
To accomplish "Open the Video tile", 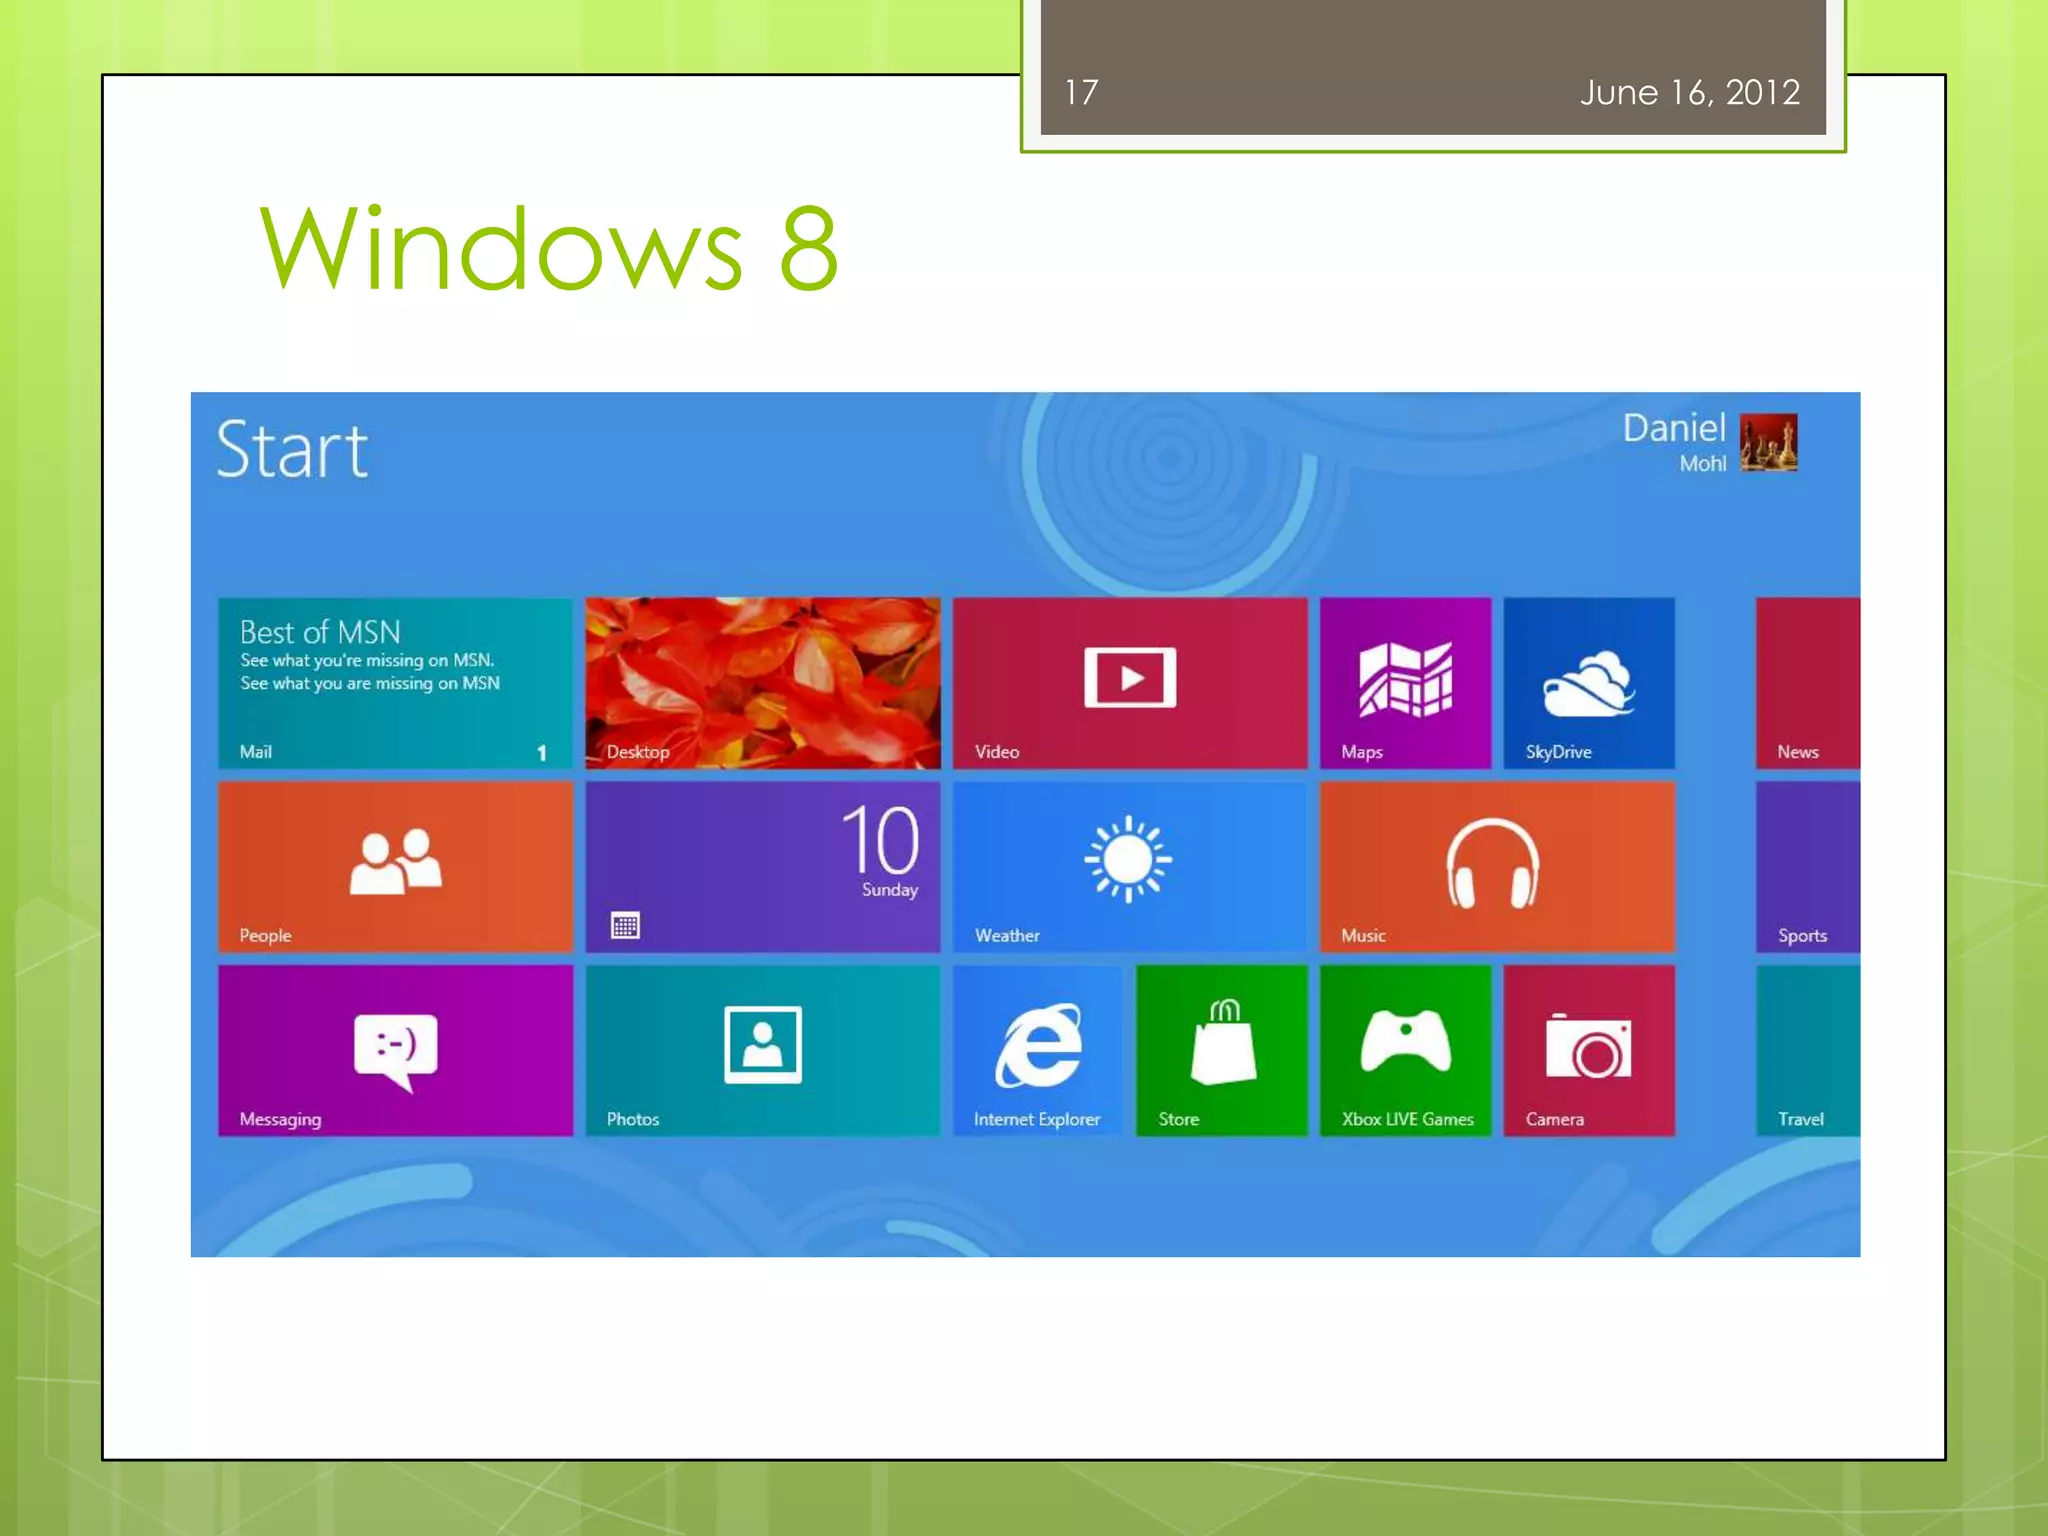I will click(x=1129, y=683).
